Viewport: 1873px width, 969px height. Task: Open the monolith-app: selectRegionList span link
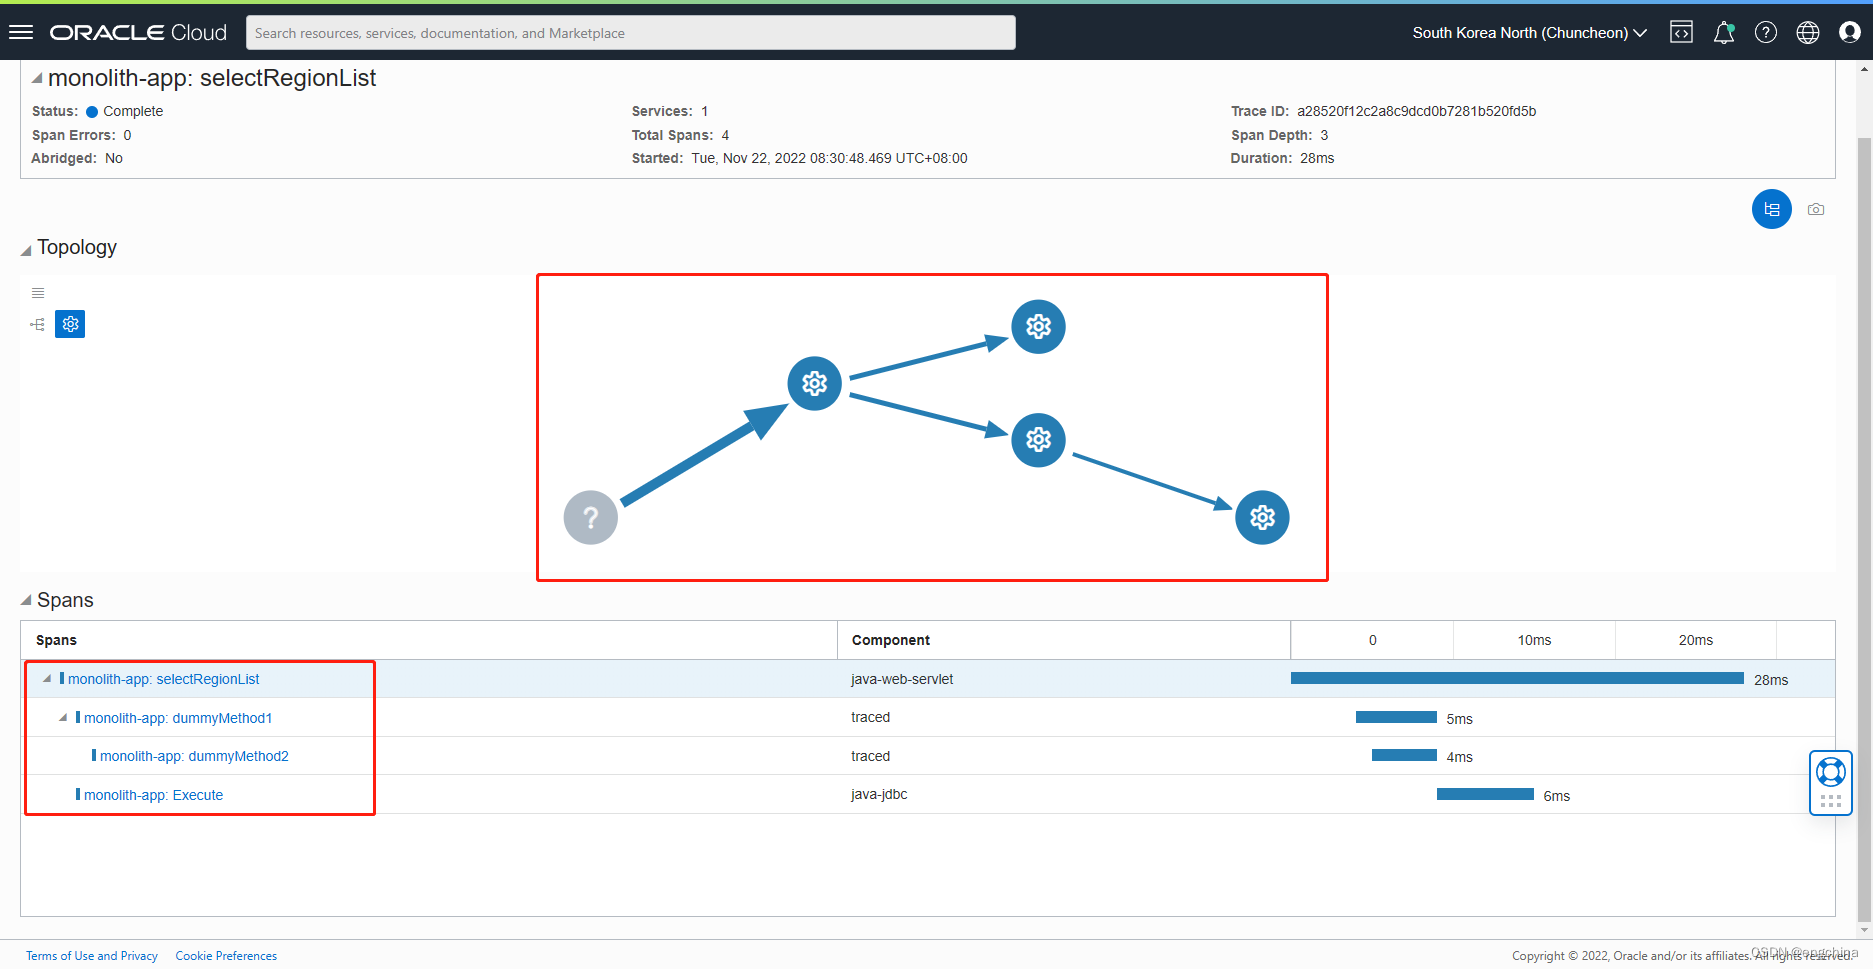coord(164,679)
